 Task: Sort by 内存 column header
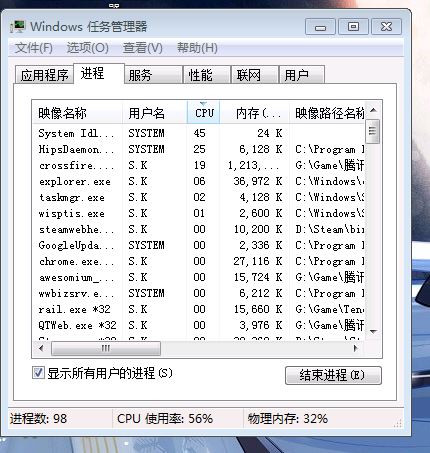pos(254,113)
